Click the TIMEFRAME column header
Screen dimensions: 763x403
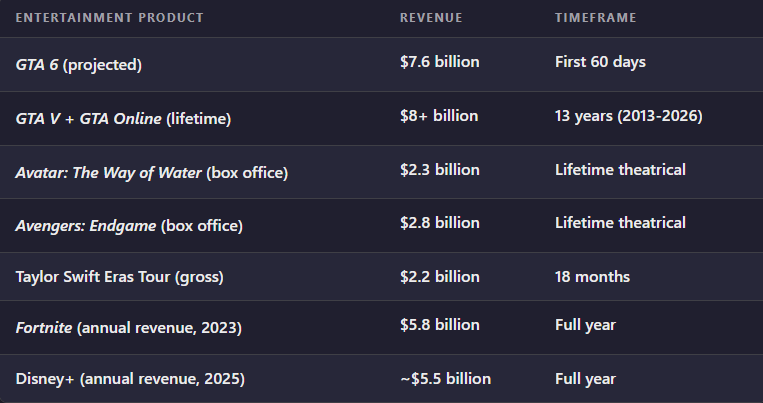(x=596, y=18)
